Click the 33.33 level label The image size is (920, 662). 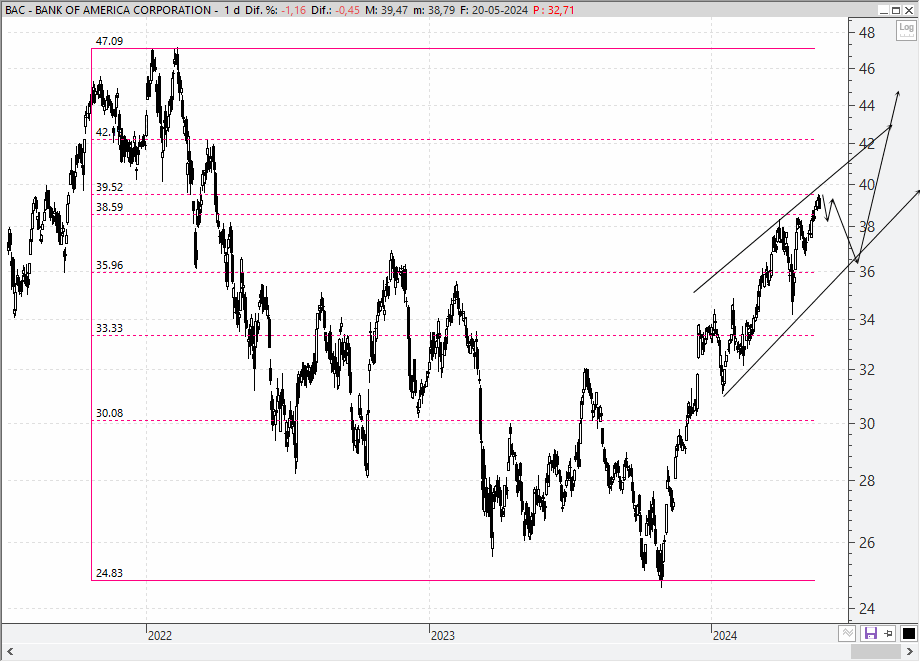pyautogui.click(x=109, y=328)
